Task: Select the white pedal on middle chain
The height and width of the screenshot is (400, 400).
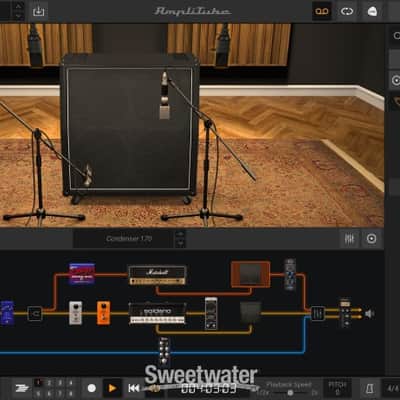Action: 75,313
